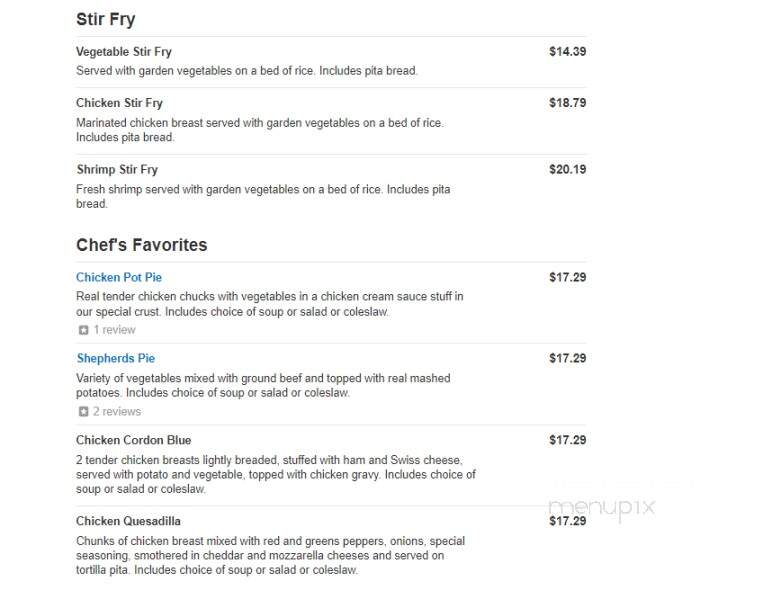
Task: Select the Shrimp Stir Fry item title
Action: [117, 170]
